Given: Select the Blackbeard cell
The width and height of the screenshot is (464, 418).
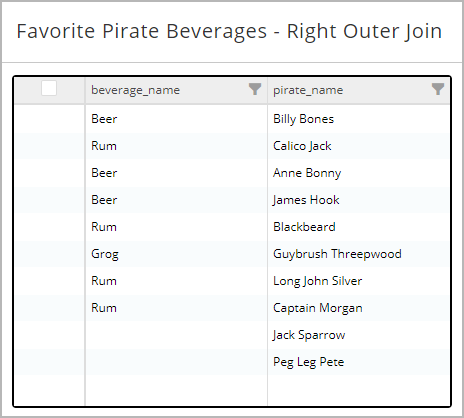Looking at the screenshot, I should coord(359,227).
